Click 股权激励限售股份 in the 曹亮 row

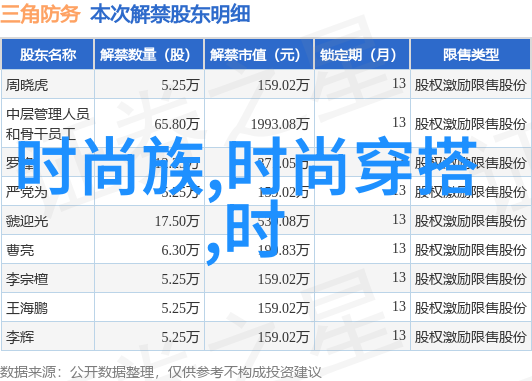click(470, 250)
